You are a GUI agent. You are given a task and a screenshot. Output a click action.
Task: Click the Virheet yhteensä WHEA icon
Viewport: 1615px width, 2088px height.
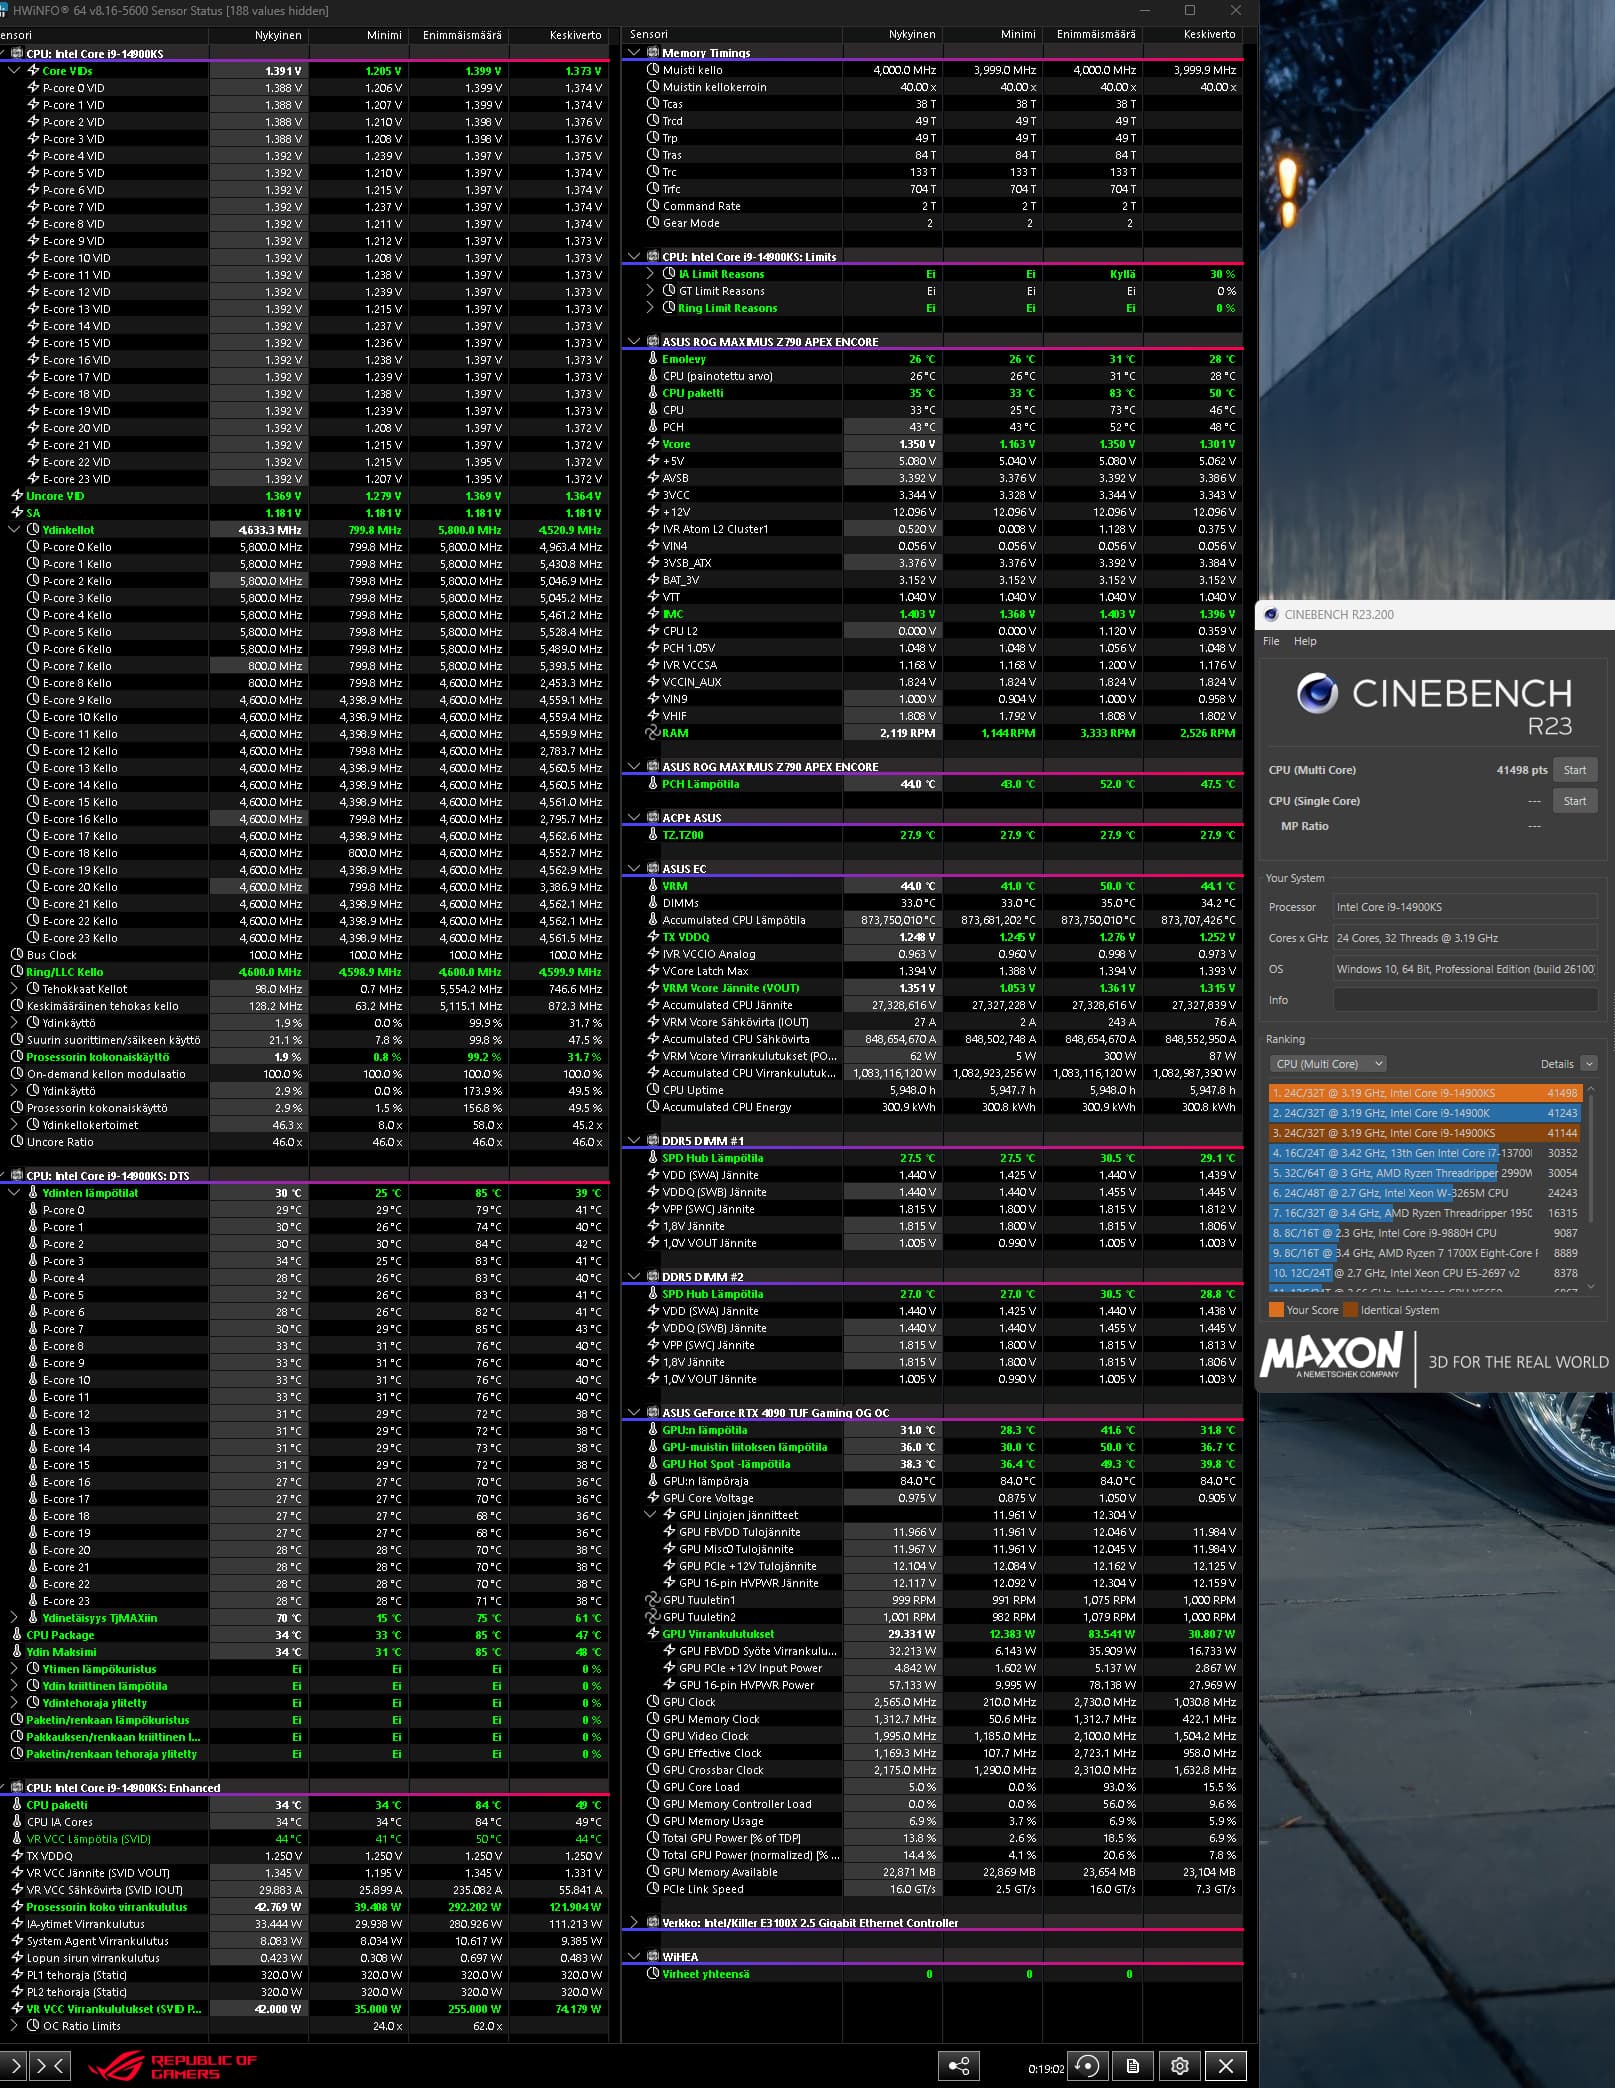coord(653,1974)
